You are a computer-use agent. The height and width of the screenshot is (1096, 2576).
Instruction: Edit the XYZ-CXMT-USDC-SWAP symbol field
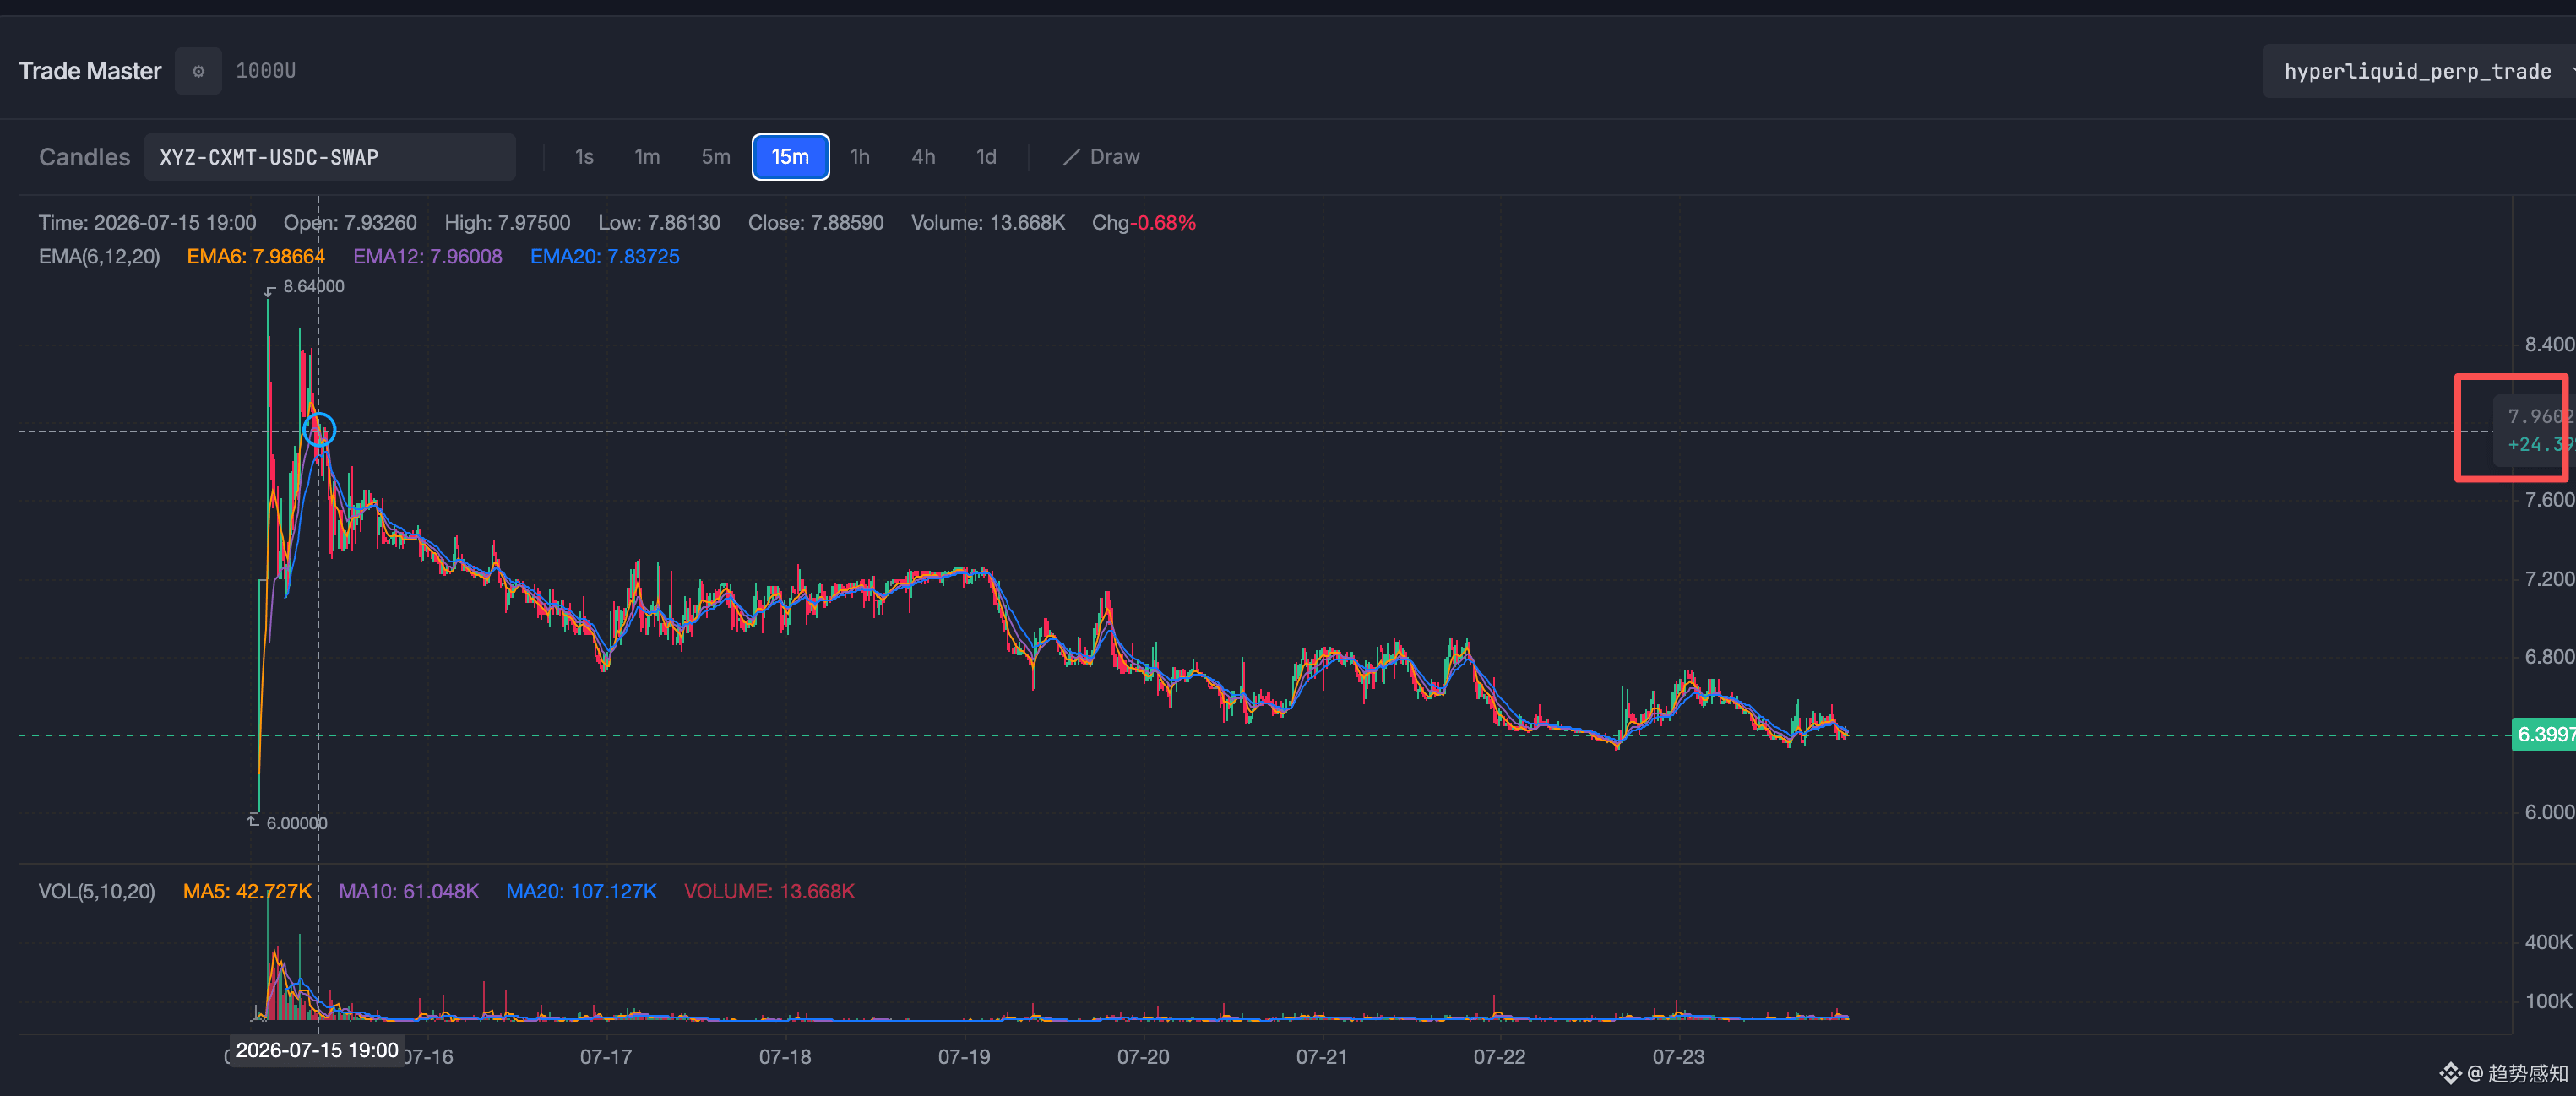pyautogui.click(x=330, y=157)
